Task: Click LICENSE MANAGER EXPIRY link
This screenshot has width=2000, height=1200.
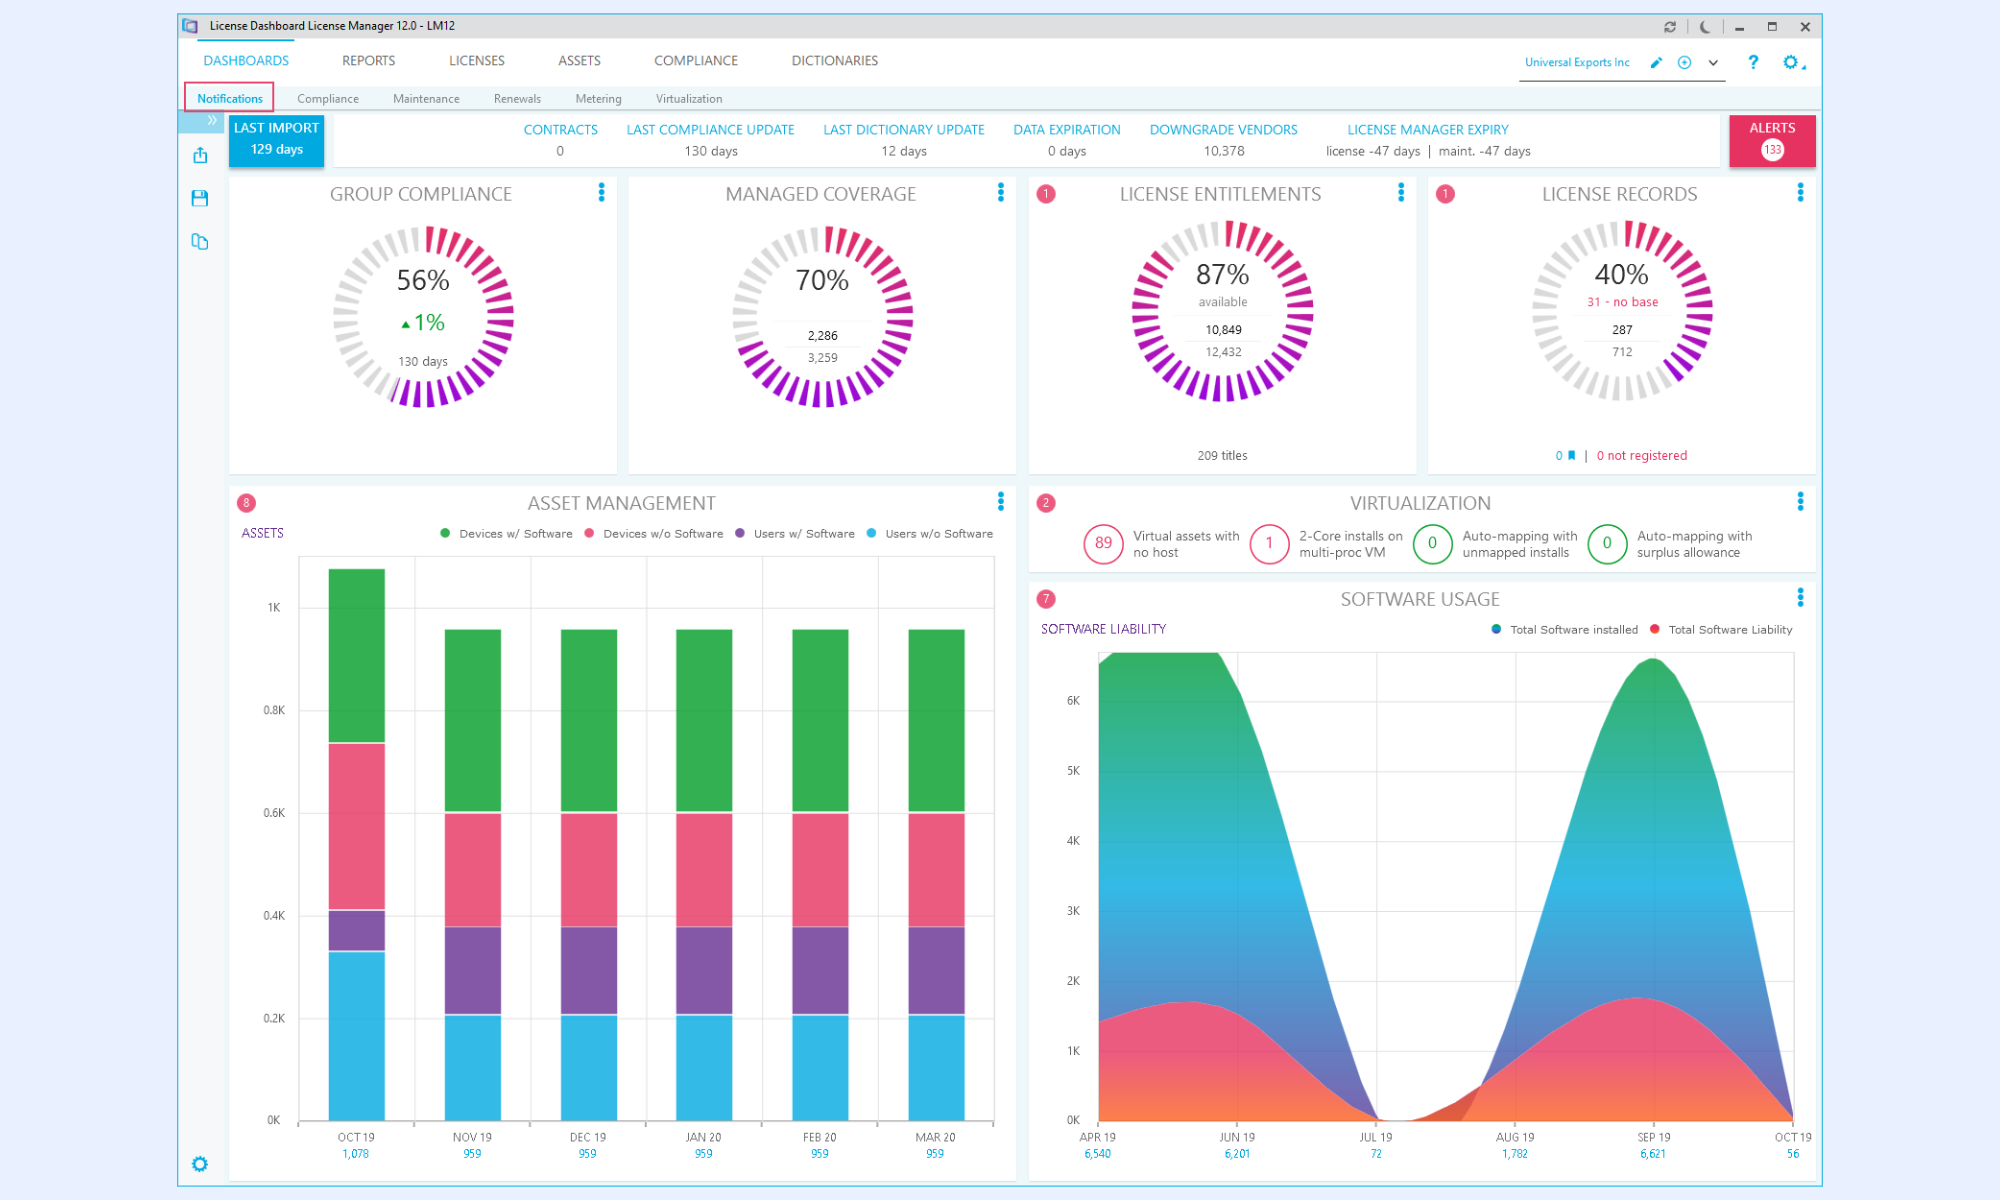Action: tap(1428, 130)
